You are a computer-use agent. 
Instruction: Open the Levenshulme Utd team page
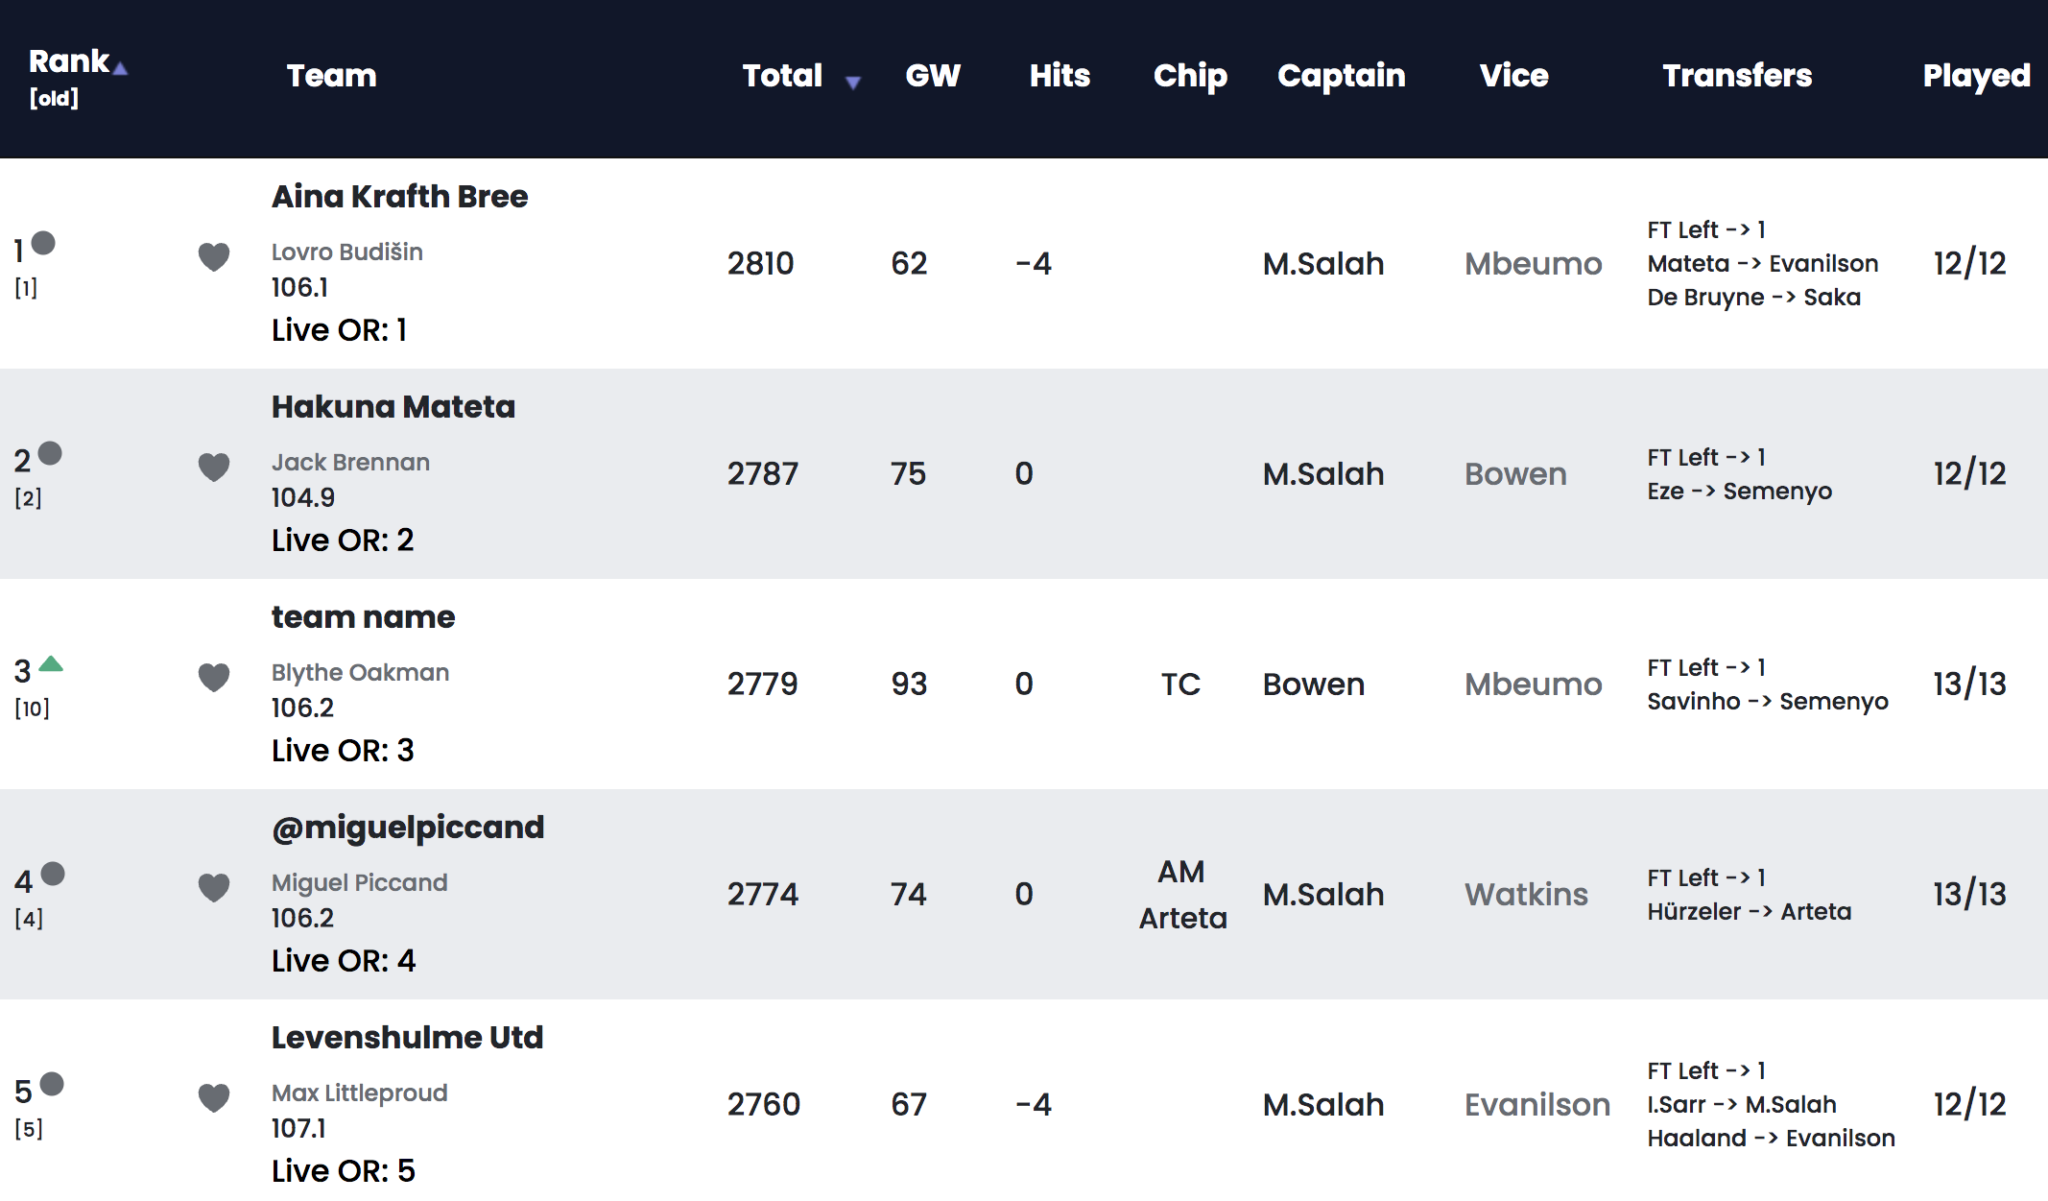(x=406, y=1037)
